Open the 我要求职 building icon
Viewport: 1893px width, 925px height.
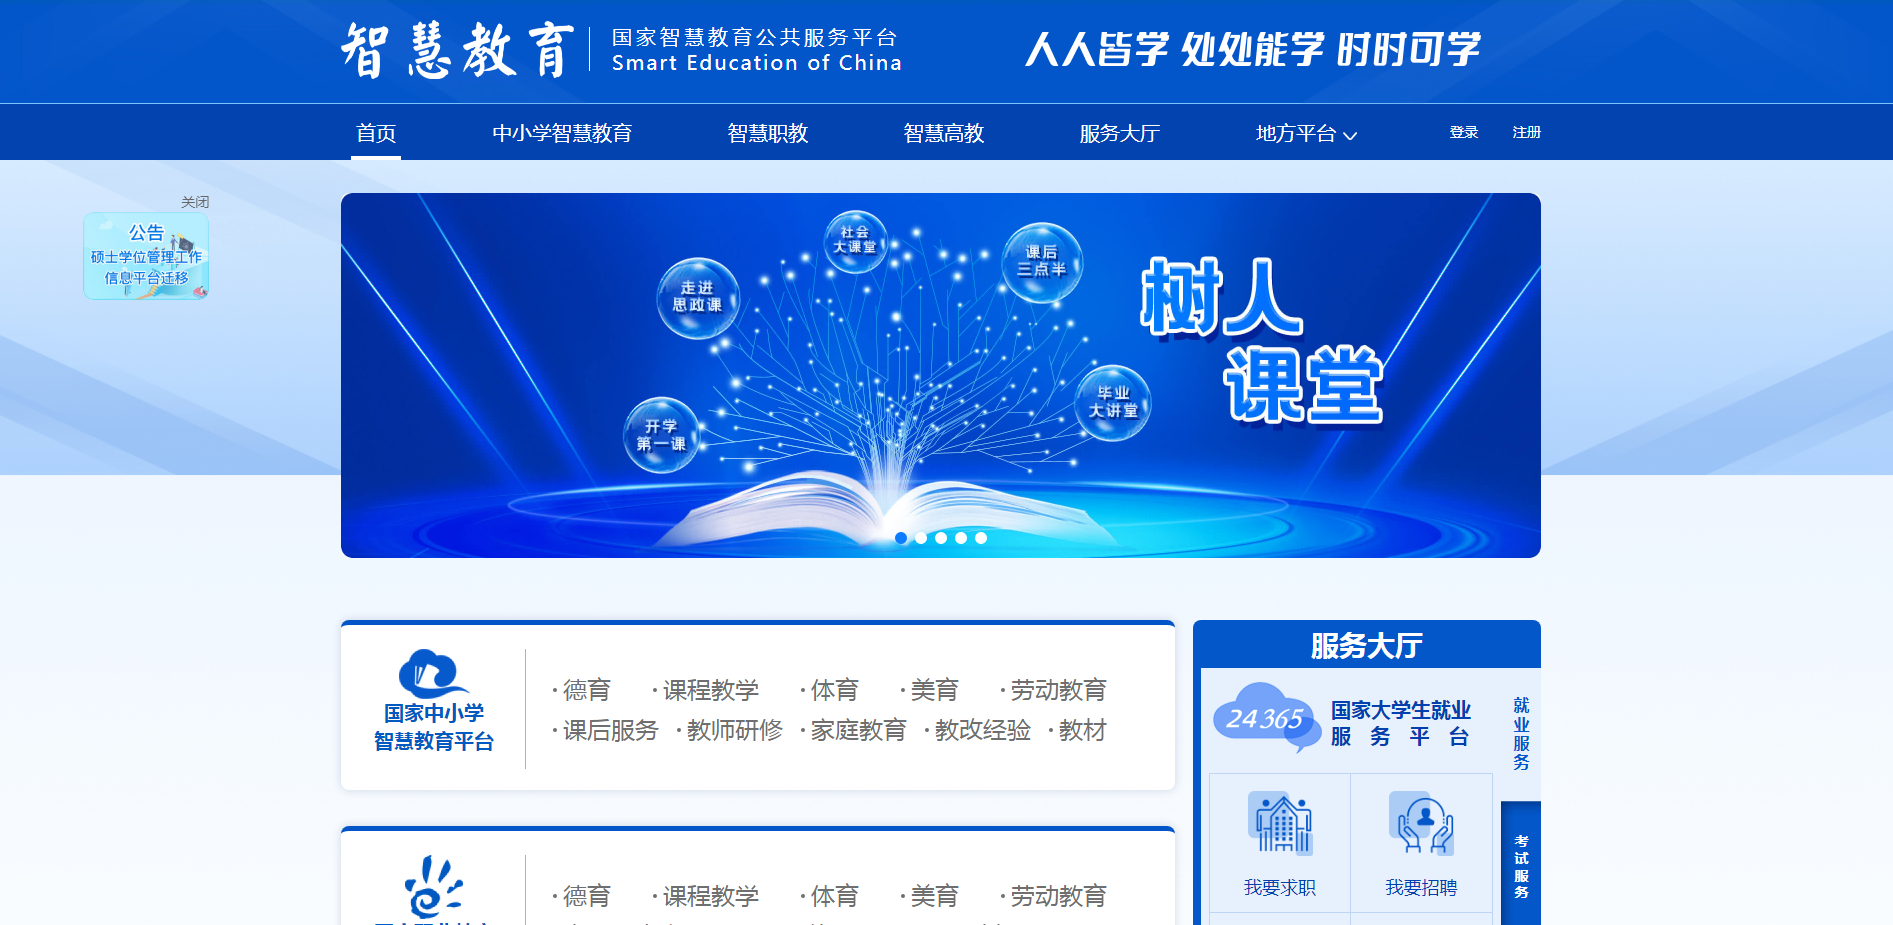pyautogui.click(x=1280, y=823)
